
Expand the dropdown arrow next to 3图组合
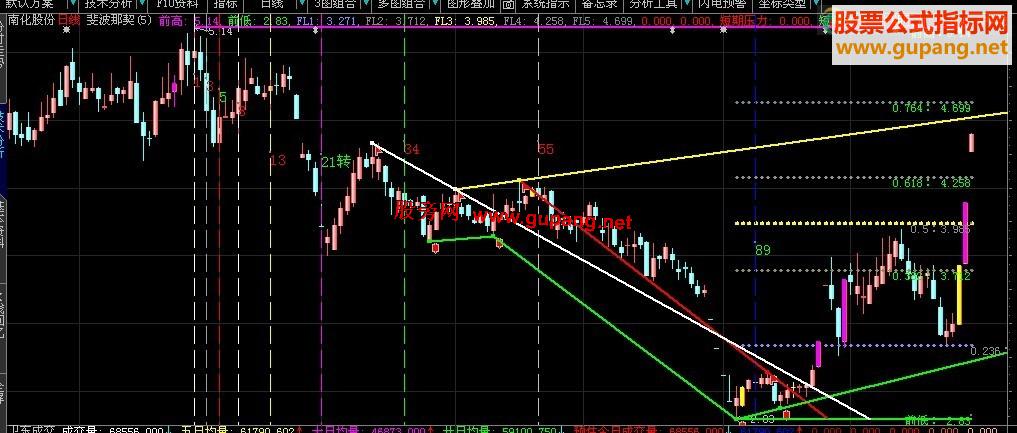(x=365, y=4)
